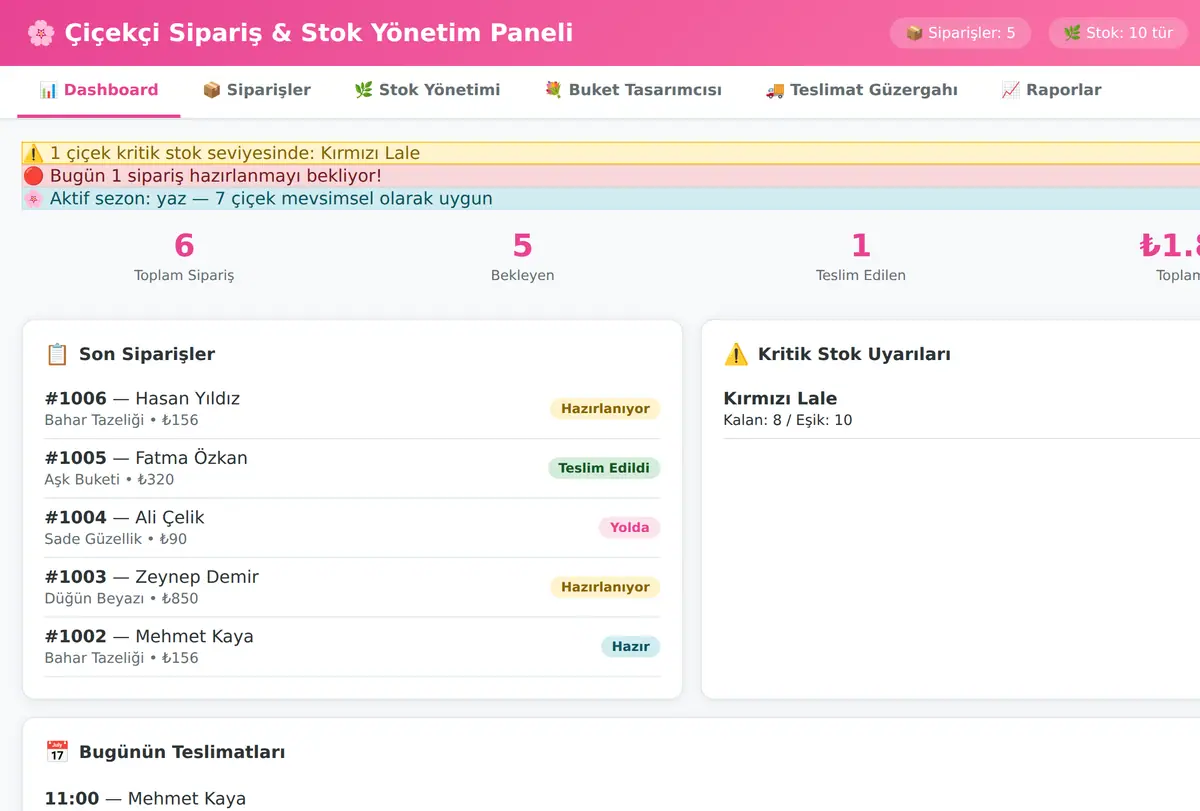
Task: Click the Son Siparişler section heading
Action: pyautogui.click(x=147, y=354)
